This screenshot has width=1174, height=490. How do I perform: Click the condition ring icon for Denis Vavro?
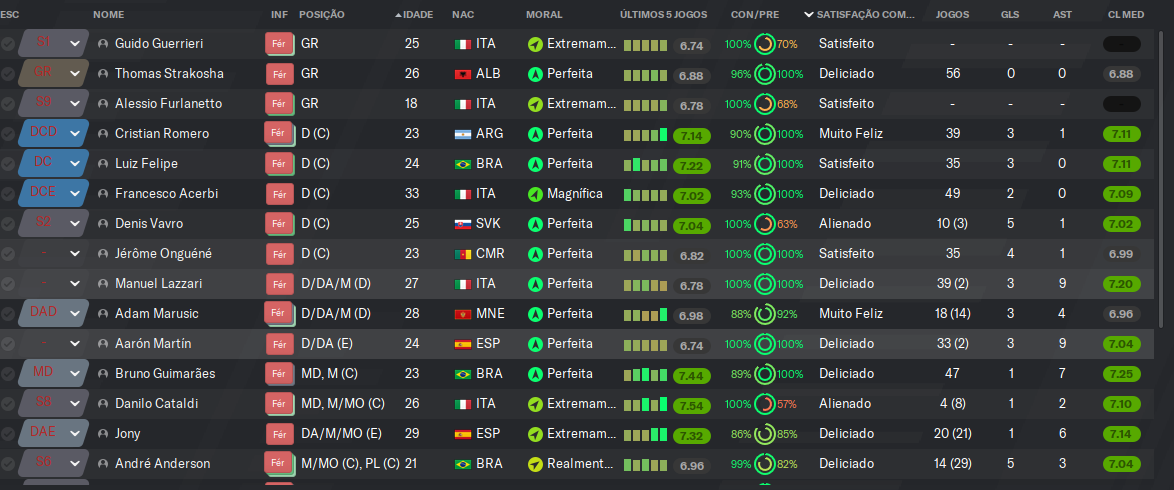(x=764, y=224)
